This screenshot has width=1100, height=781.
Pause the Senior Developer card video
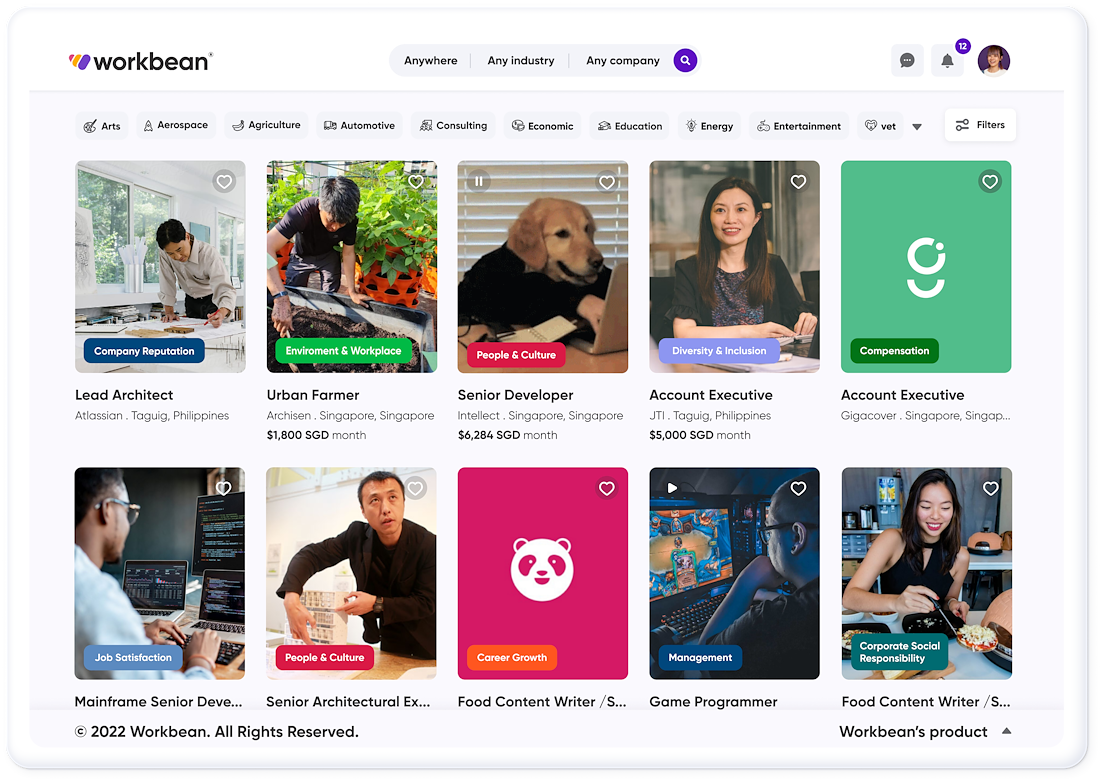(478, 182)
